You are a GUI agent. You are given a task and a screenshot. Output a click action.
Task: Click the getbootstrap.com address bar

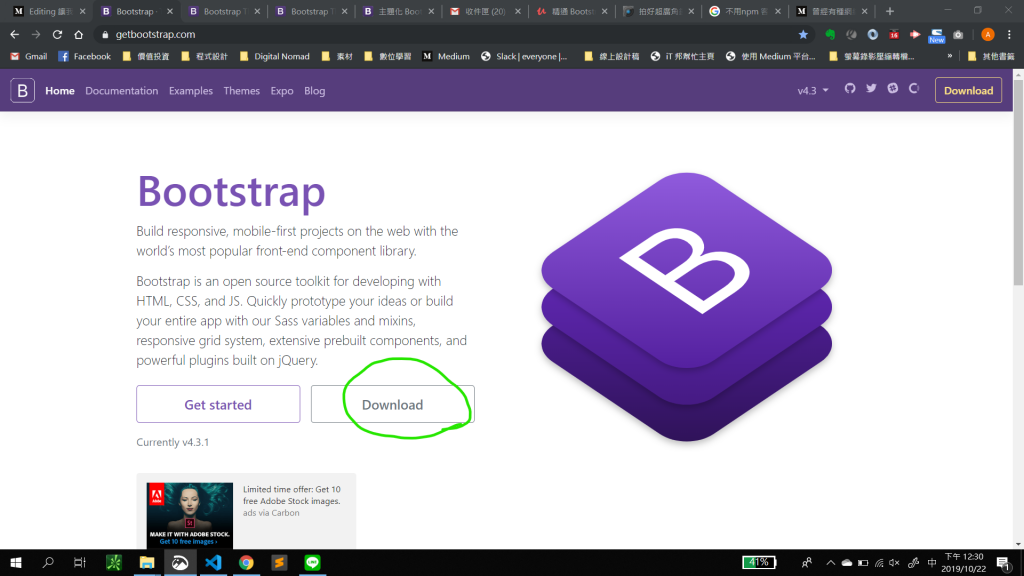tap(444, 35)
